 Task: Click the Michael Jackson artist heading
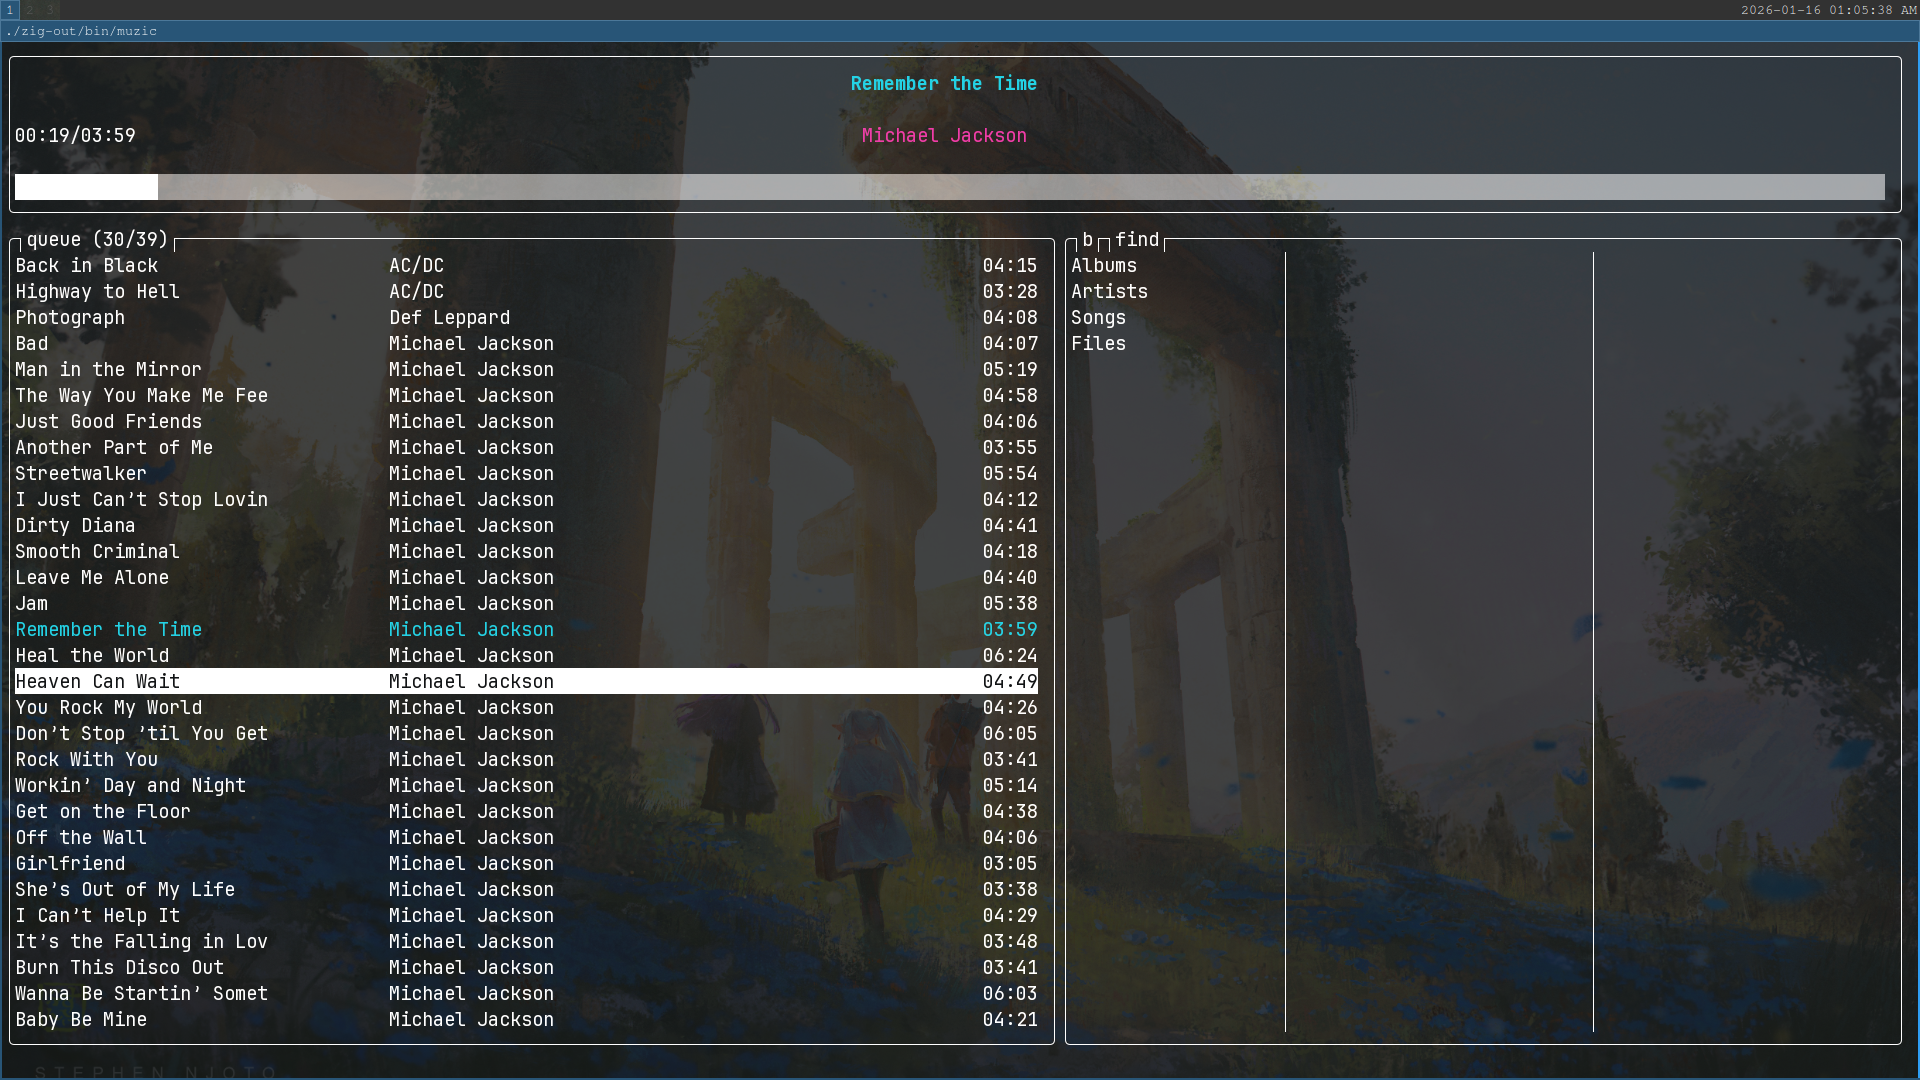(944, 136)
